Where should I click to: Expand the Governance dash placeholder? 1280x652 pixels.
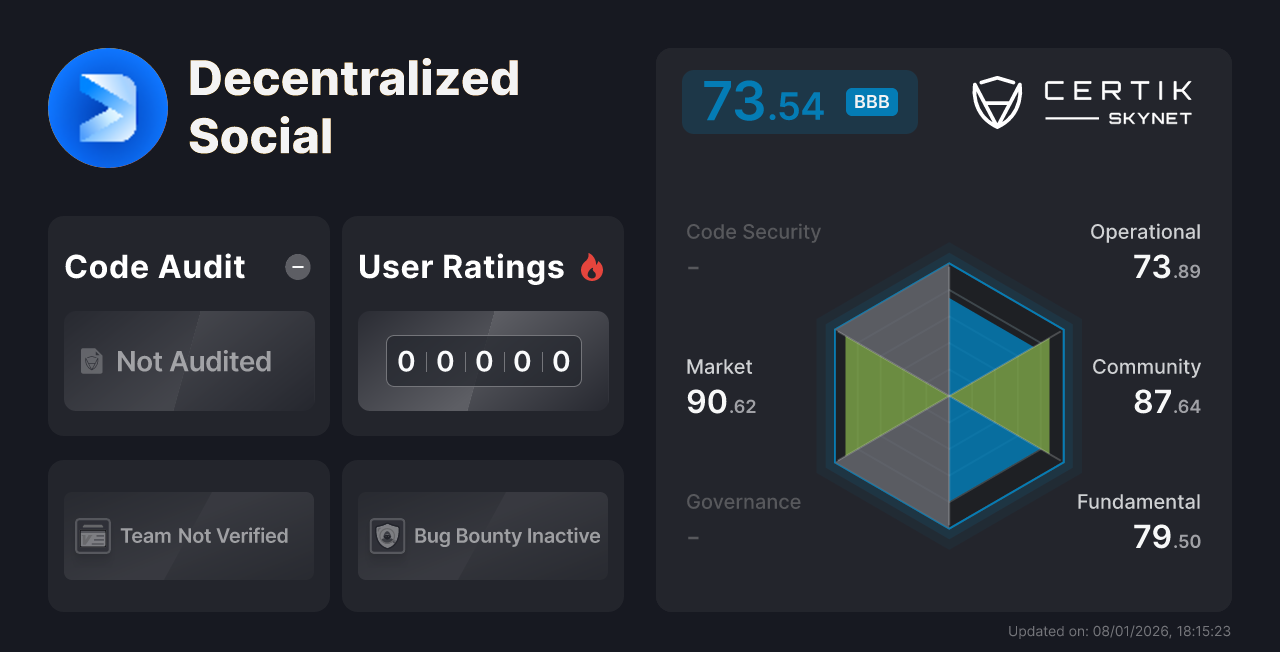(x=693, y=537)
